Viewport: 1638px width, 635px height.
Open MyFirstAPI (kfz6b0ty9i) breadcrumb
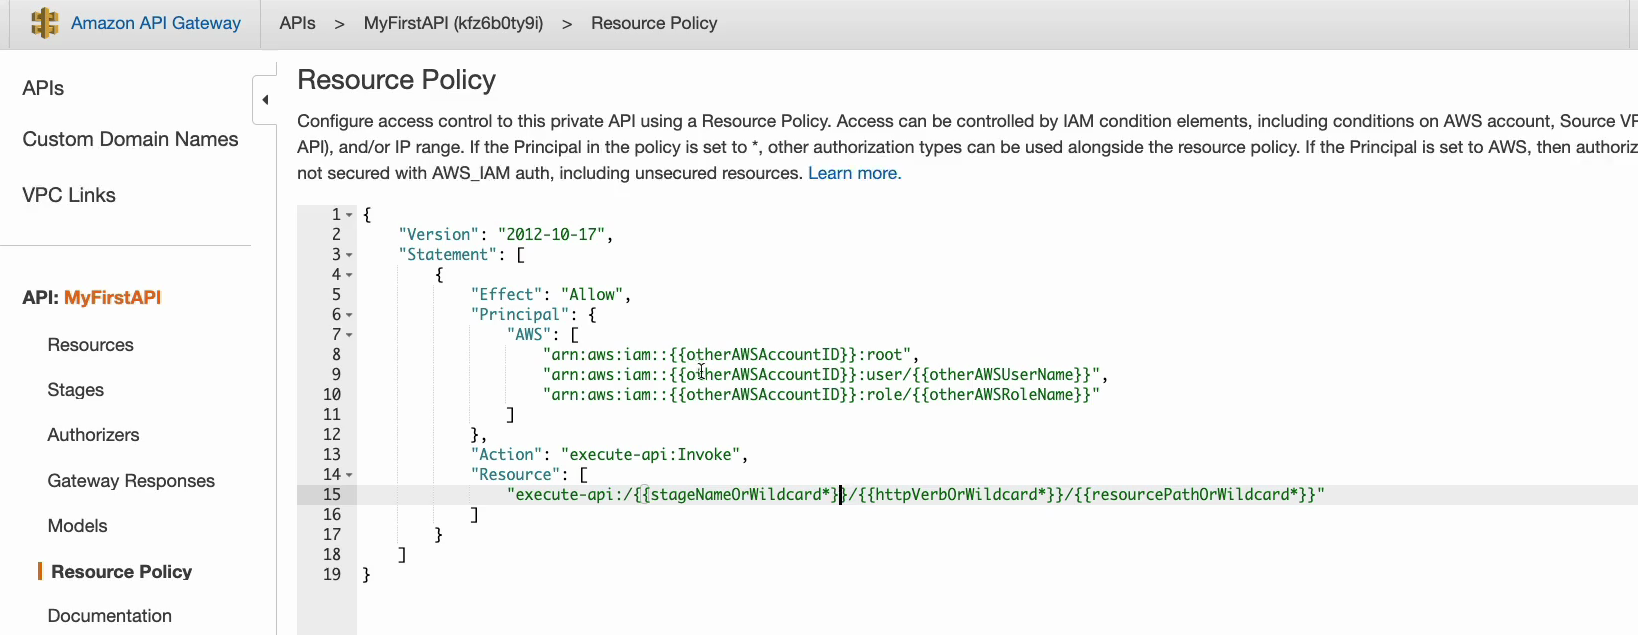(453, 23)
